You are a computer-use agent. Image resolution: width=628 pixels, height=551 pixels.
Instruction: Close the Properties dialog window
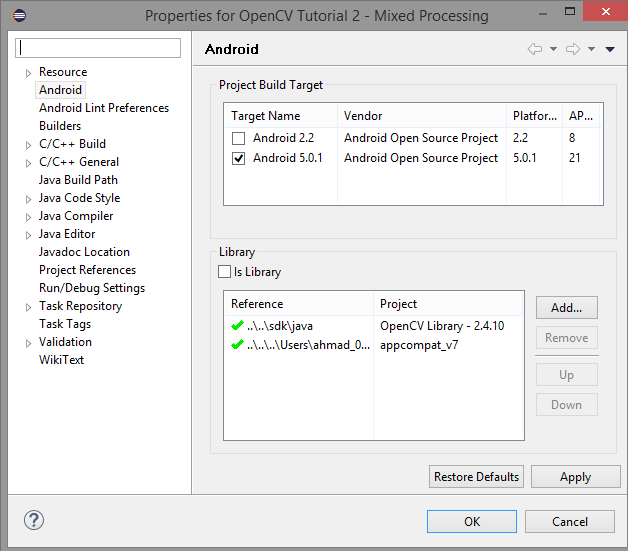pos(606,11)
